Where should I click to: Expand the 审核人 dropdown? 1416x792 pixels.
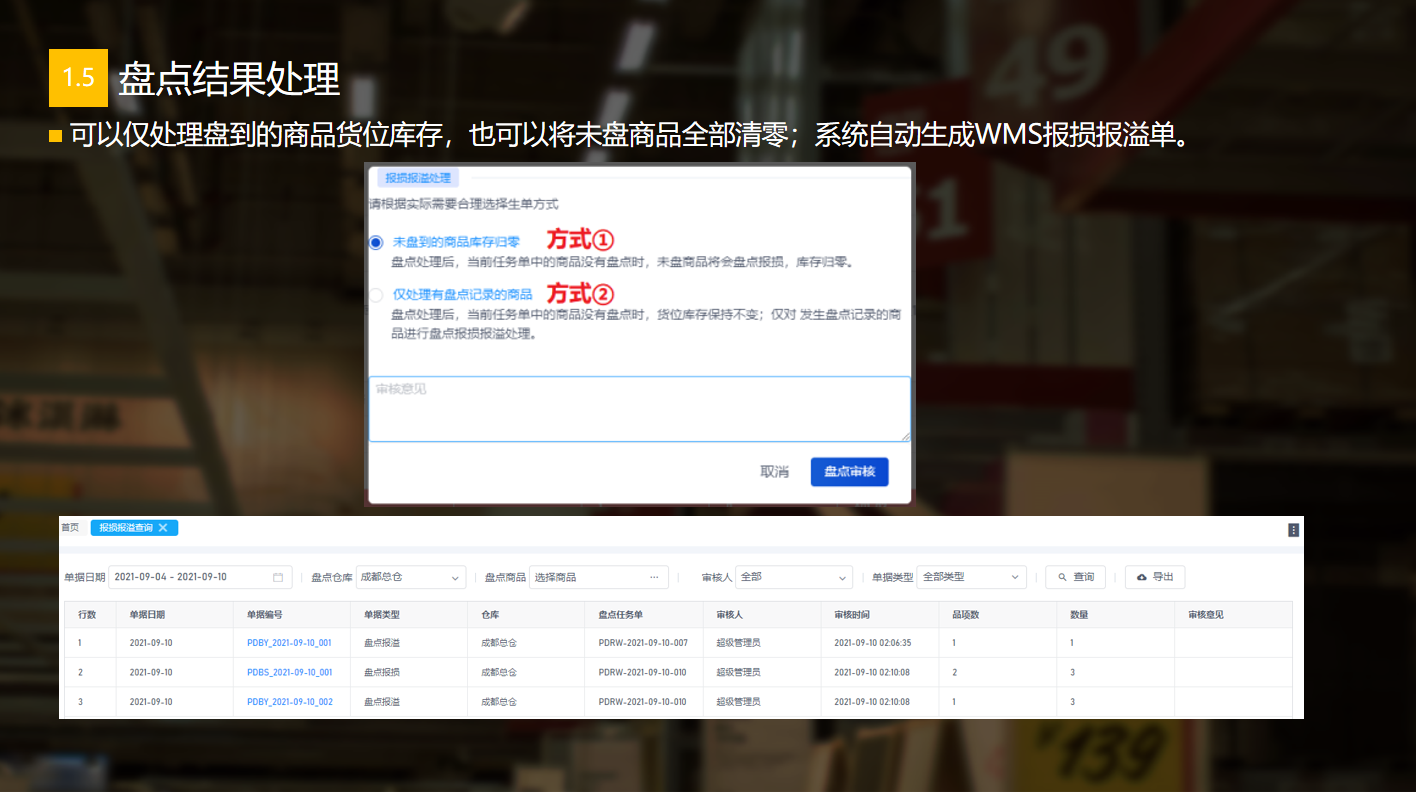coord(794,577)
